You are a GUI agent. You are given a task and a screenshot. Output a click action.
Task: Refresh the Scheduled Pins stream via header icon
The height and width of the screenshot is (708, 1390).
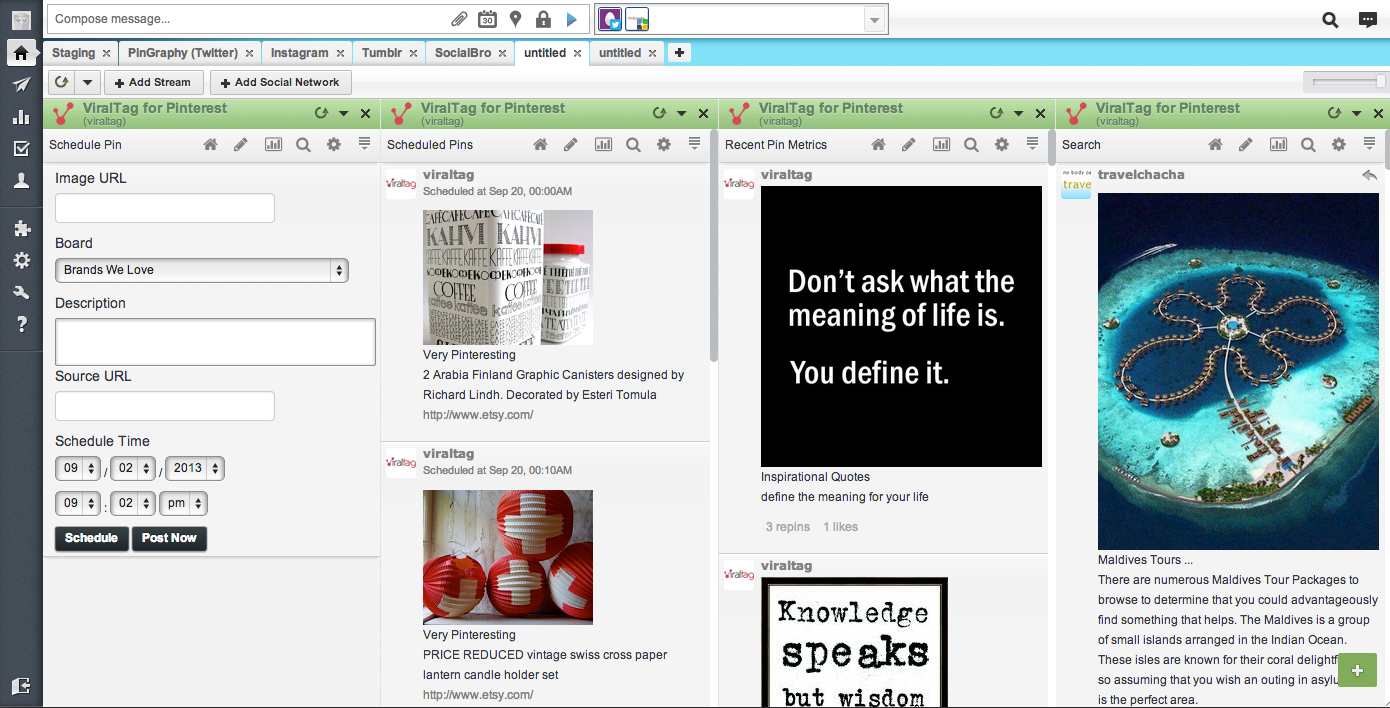[659, 114]
